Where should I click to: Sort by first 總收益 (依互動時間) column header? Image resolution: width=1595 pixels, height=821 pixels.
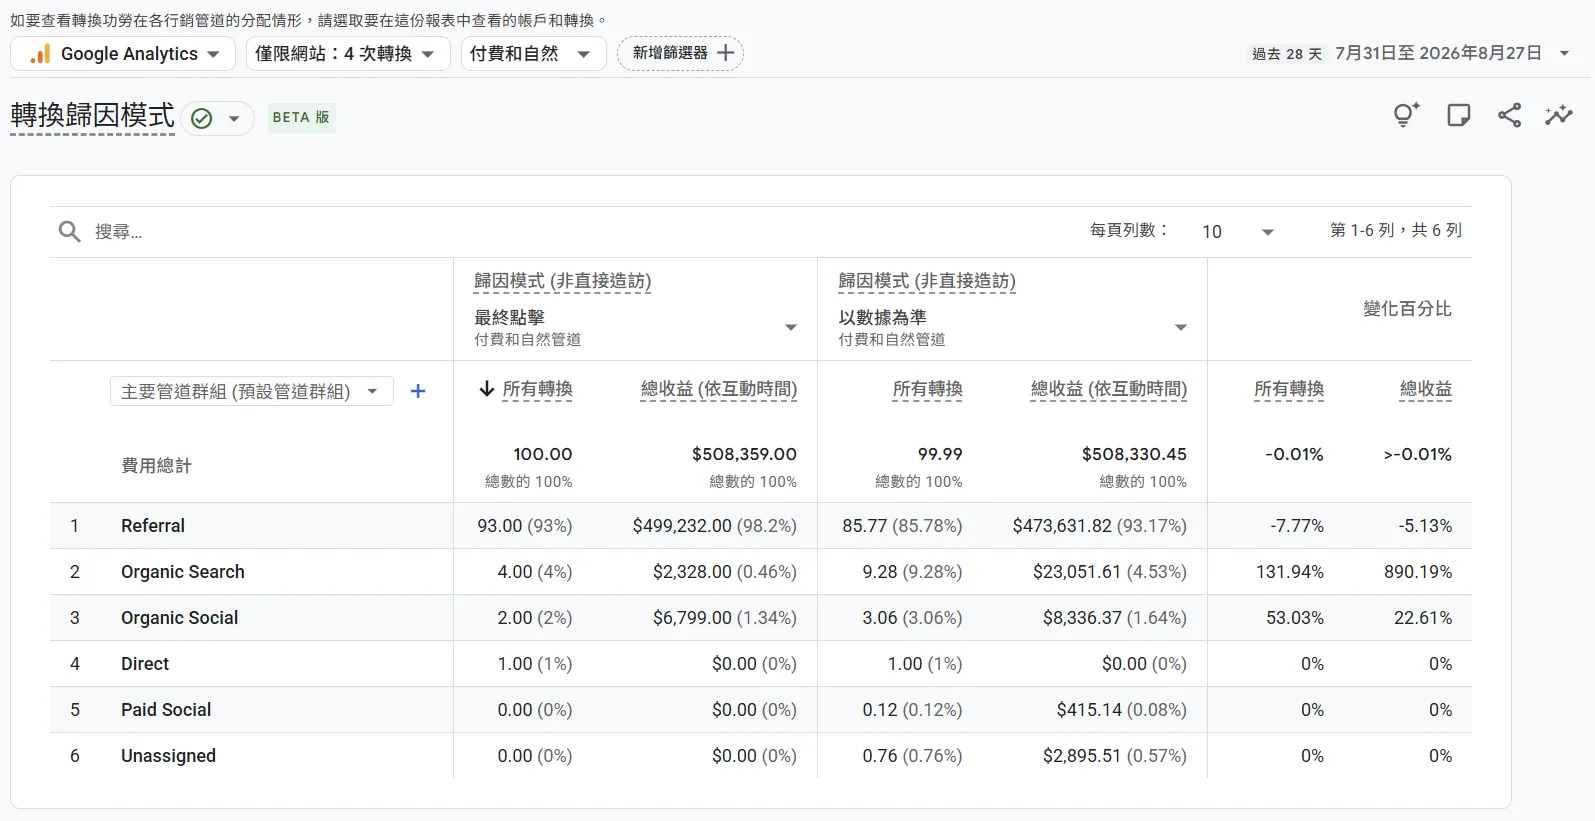(719, 389)
